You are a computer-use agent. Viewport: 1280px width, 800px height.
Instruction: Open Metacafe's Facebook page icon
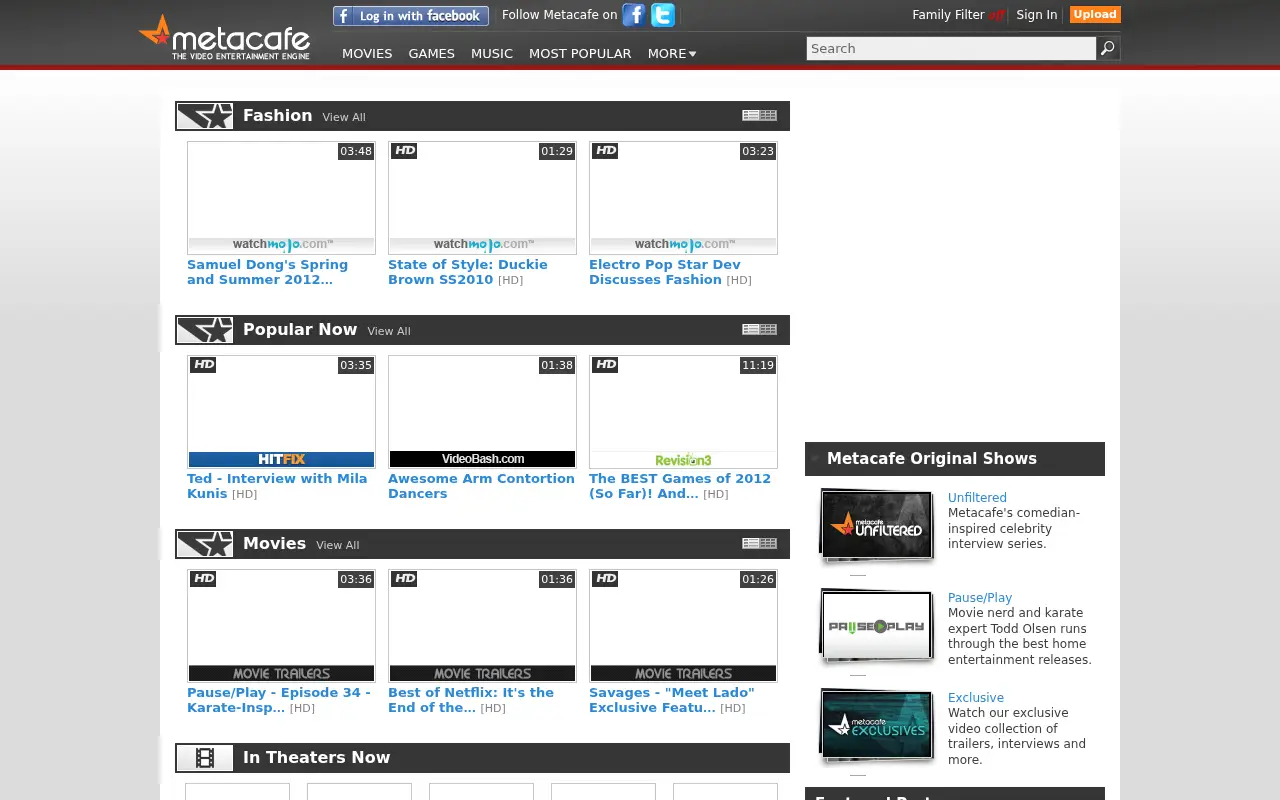[x=634, y=15]
